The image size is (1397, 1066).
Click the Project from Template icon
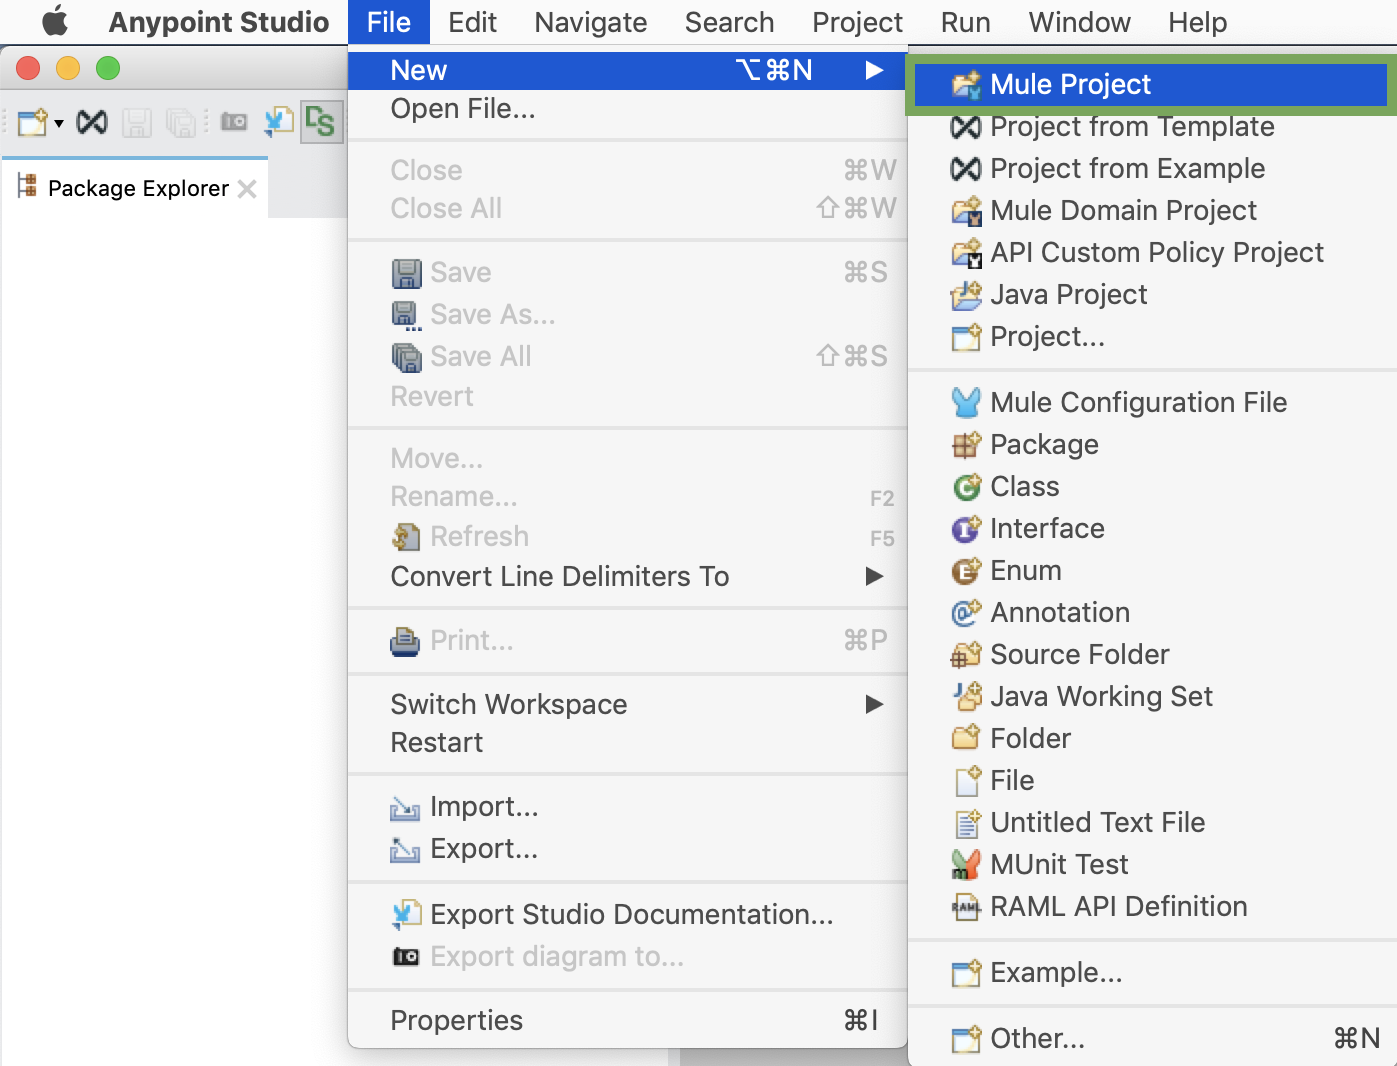965,127
